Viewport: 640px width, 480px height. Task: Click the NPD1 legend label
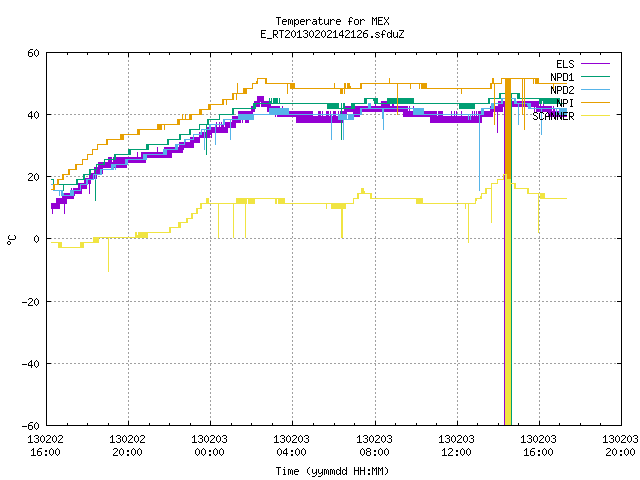pos(562,77)
